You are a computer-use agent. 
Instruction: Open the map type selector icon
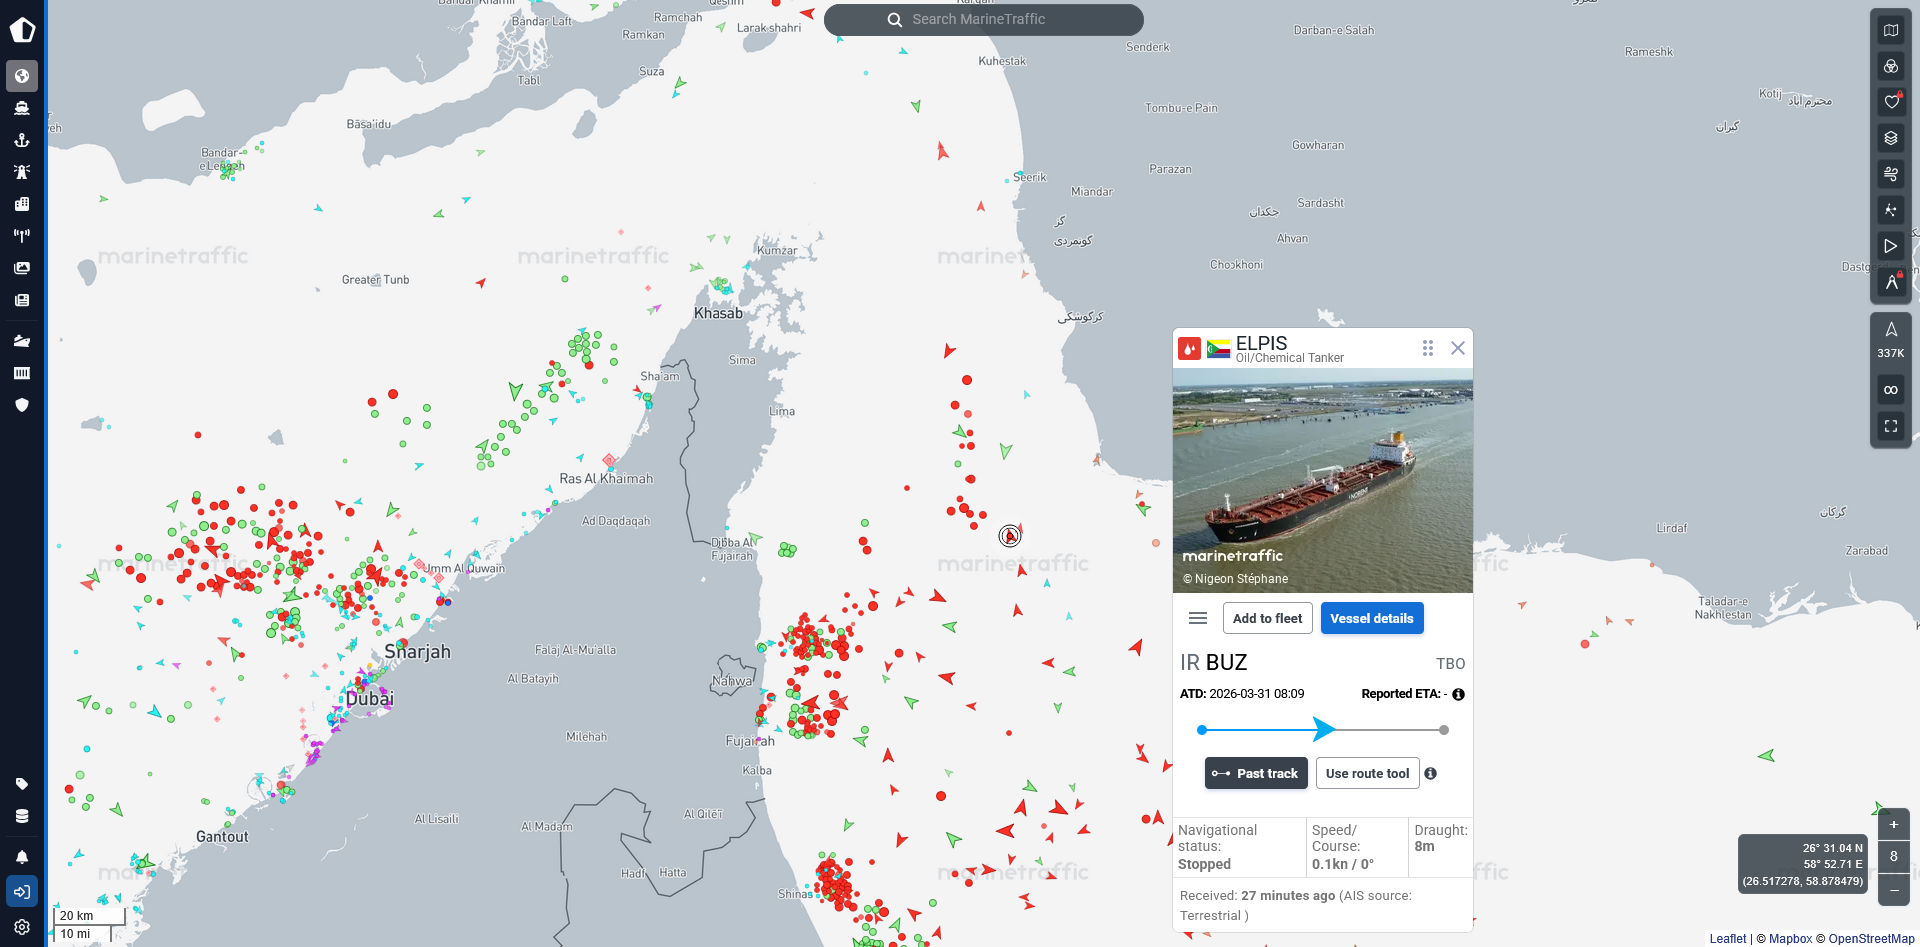coord(1891,30)
